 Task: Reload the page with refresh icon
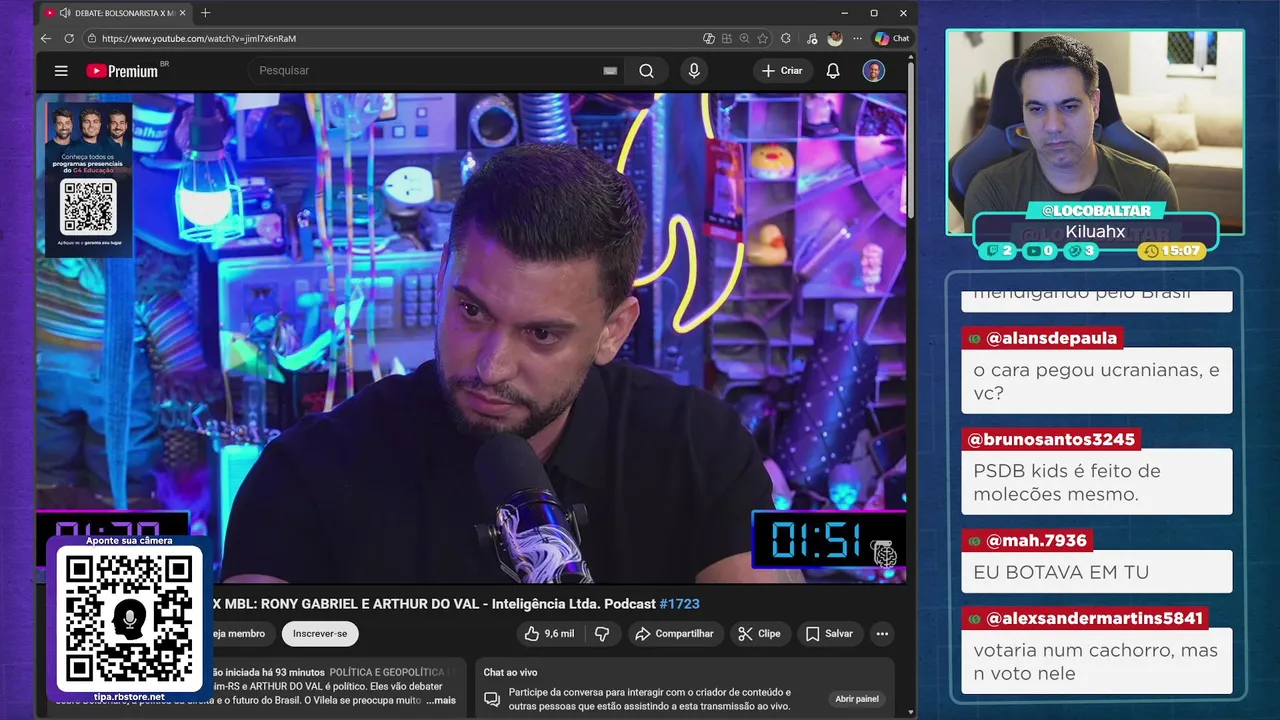69,38
